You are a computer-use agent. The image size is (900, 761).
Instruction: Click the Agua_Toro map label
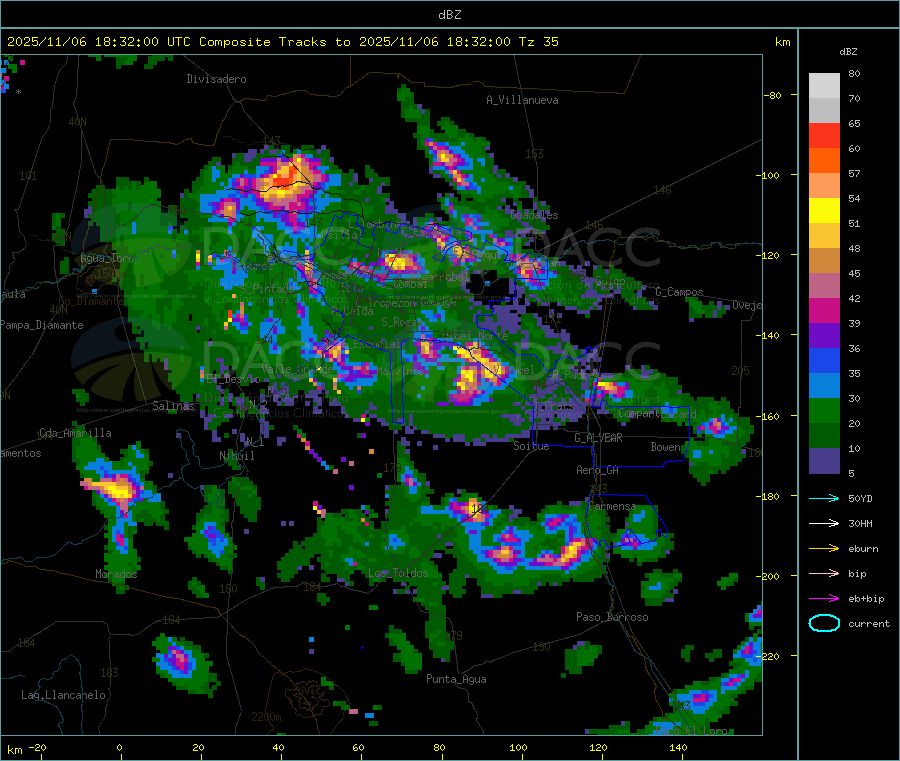107,258
